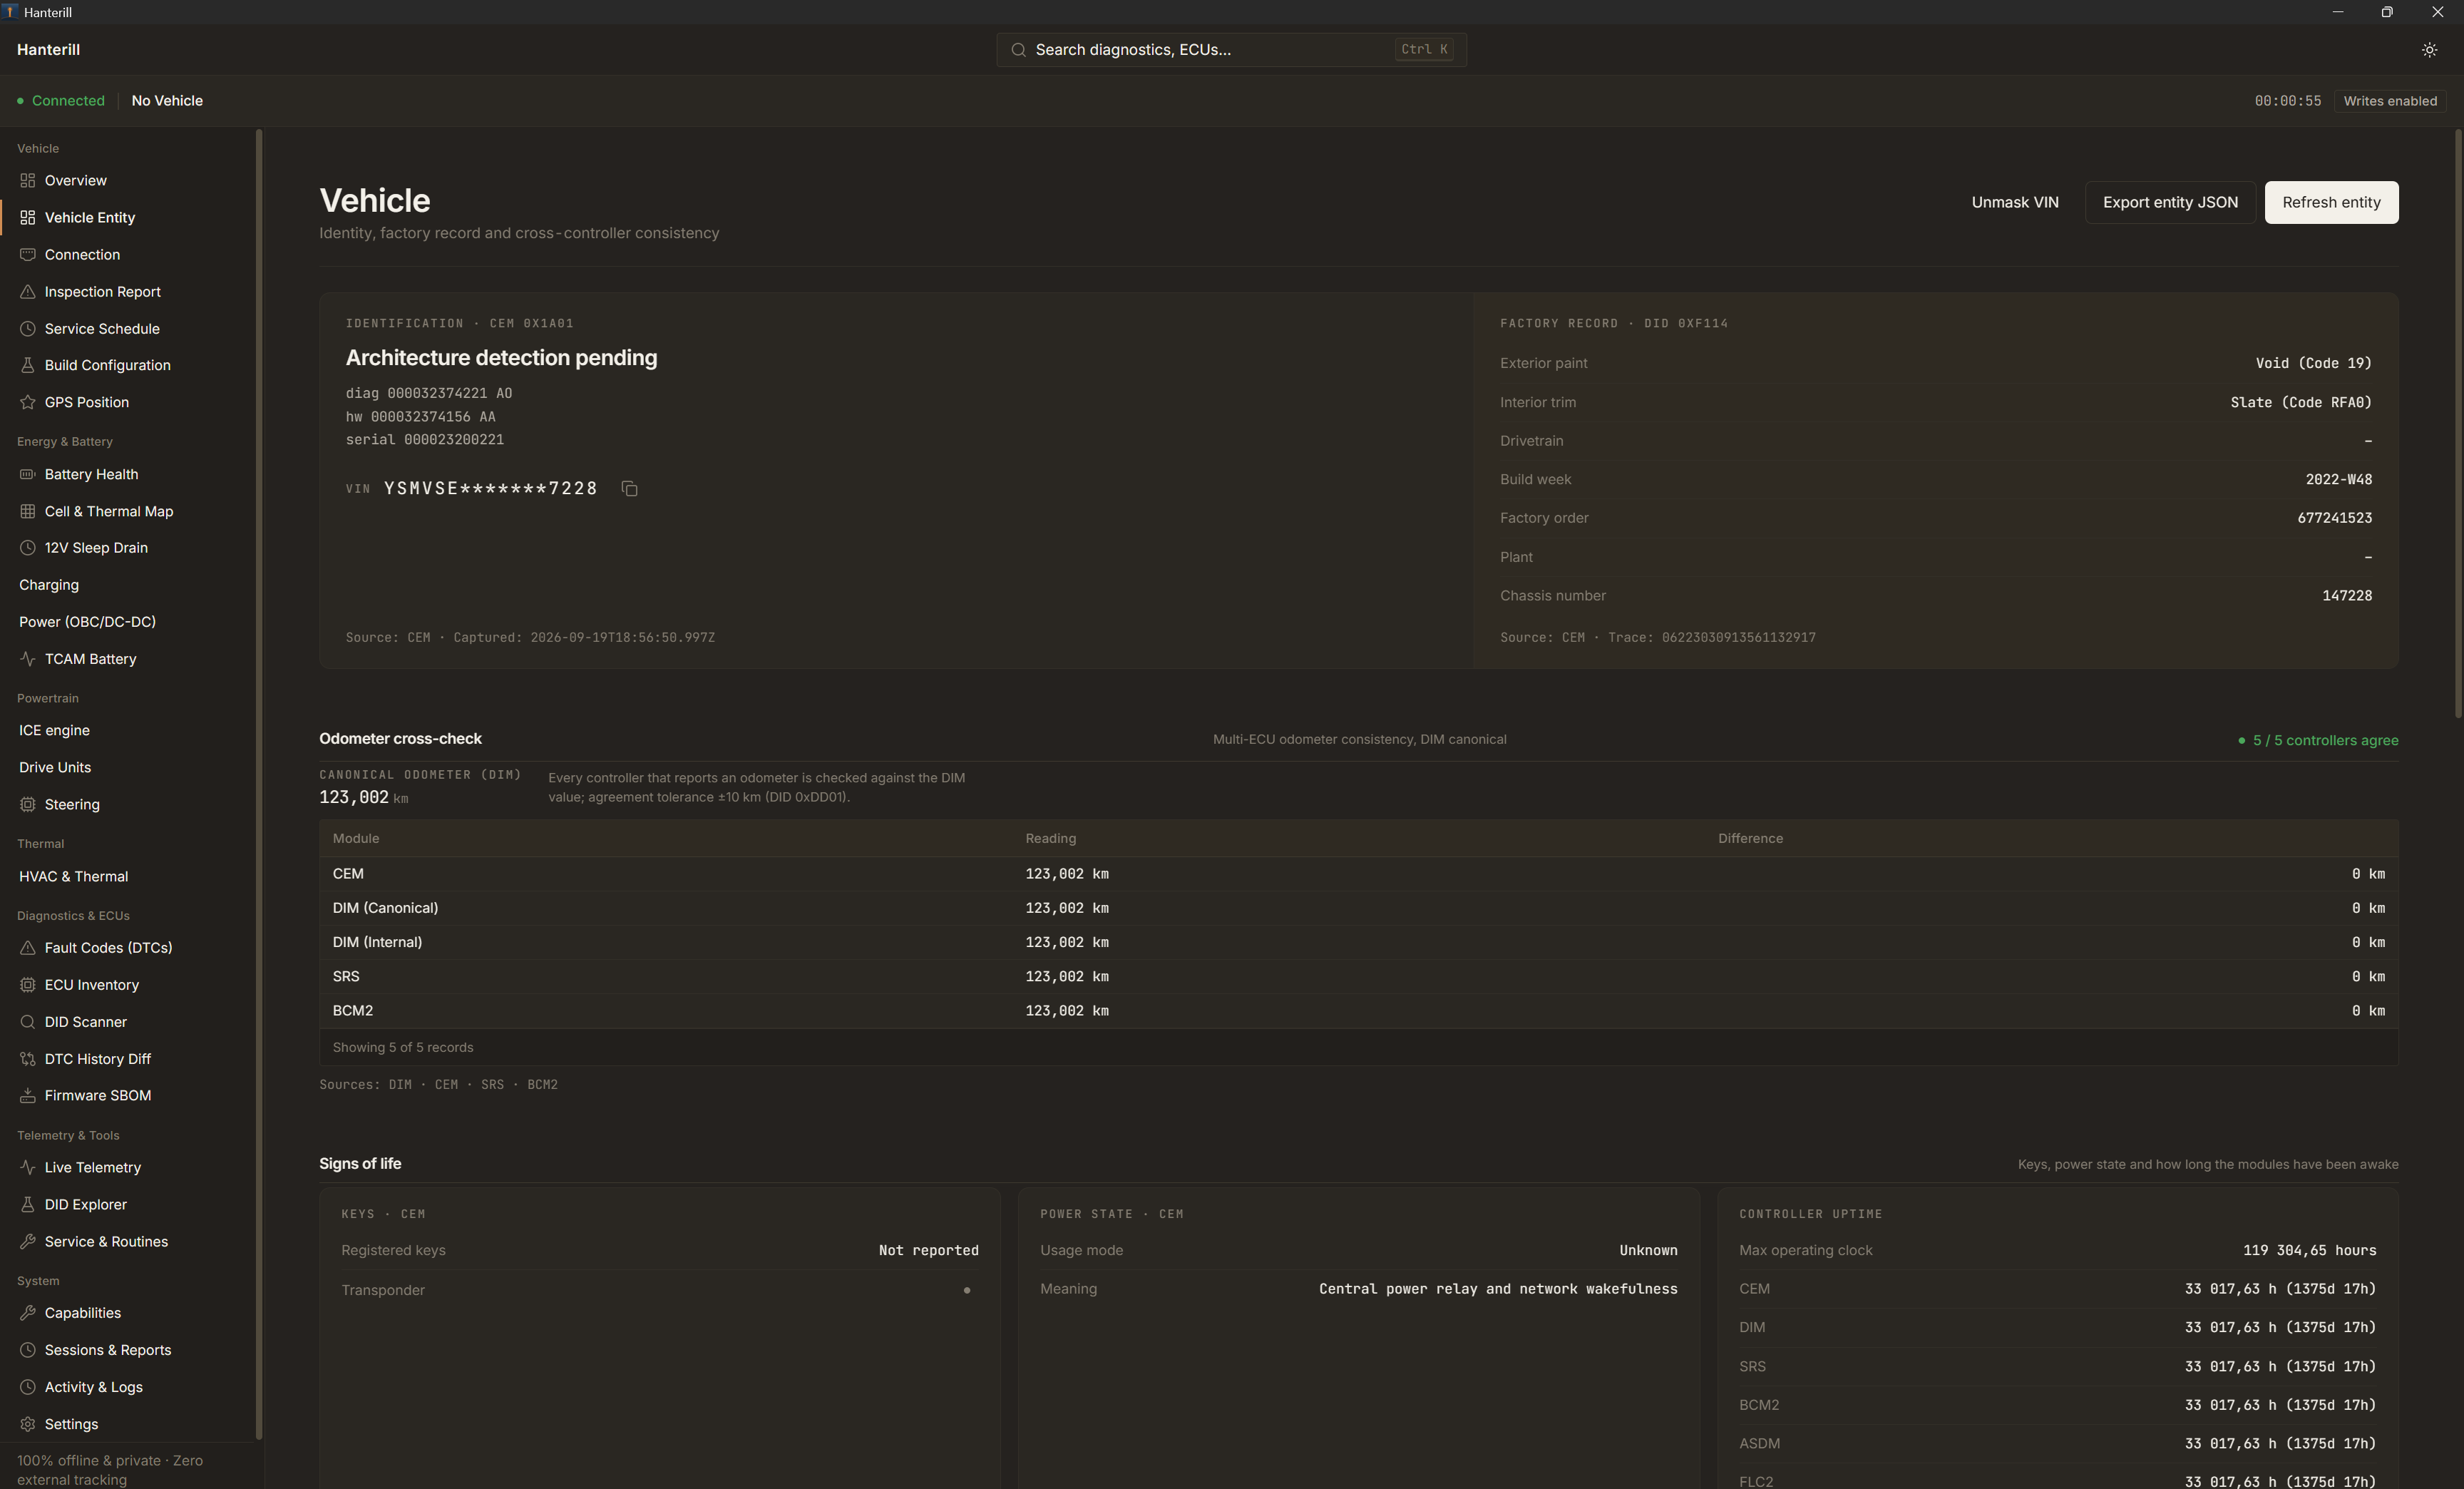Click the Settings gear icon in sidebar
The image size is (2464, 1489).
pos(28,1424)
